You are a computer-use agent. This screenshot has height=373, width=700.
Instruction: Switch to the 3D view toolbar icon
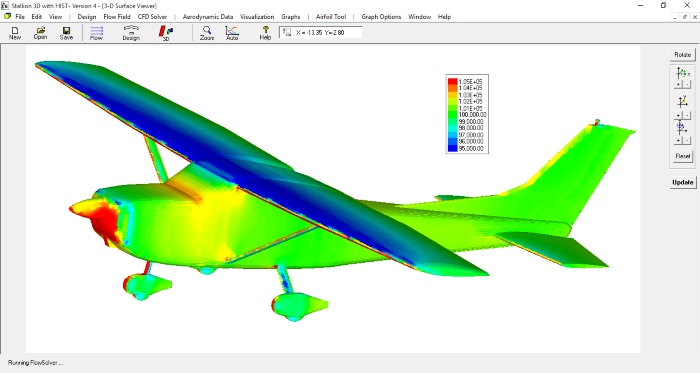(166, 33)
